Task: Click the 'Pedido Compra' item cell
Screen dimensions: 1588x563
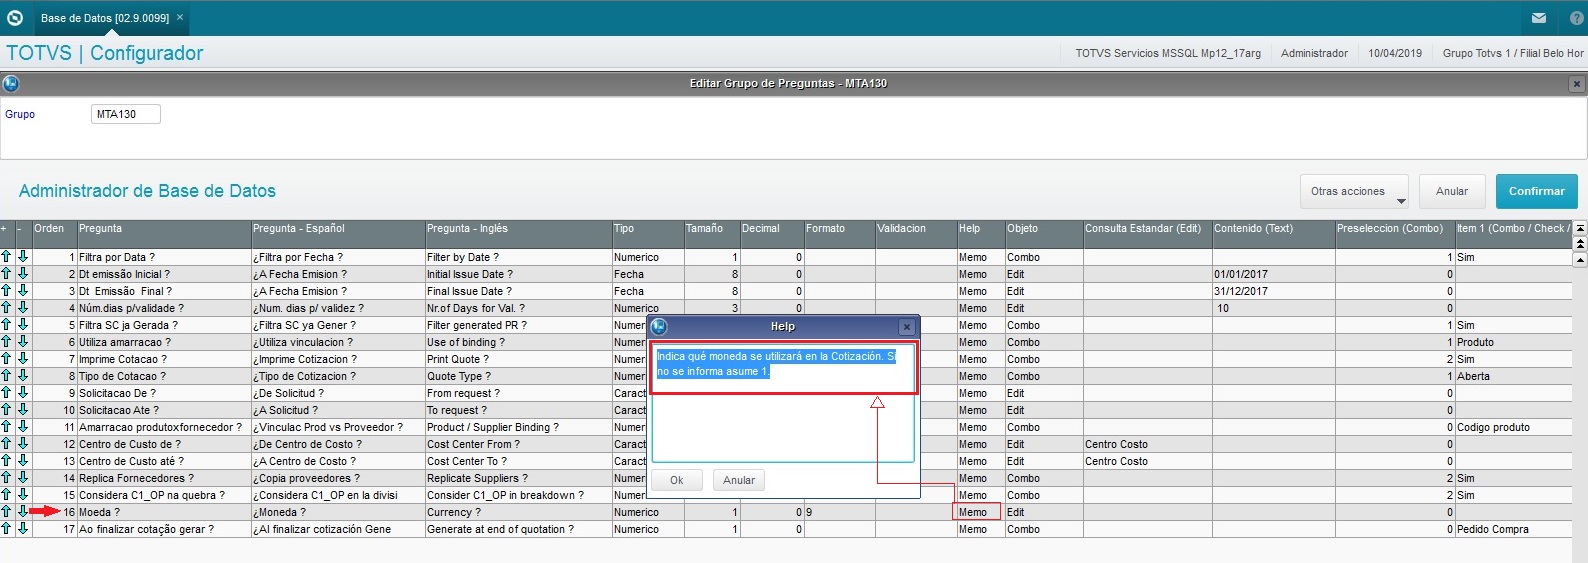Action: point(1513,529)
